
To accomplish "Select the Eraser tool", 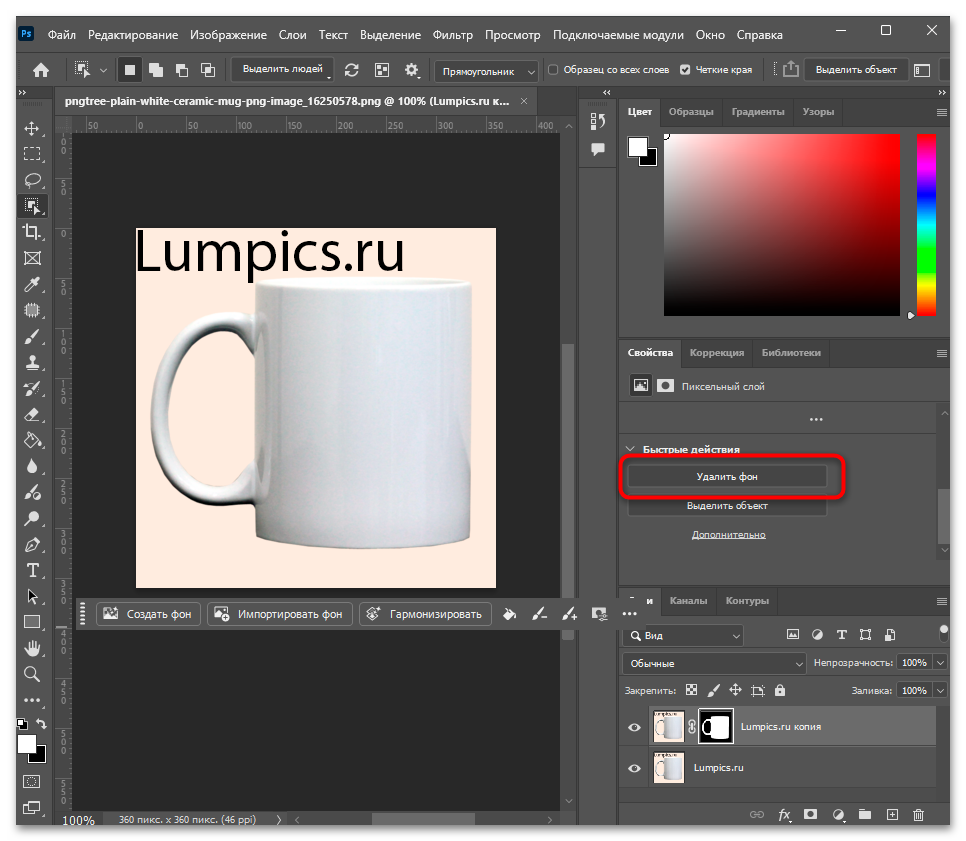I will pyautogui.click(x=32, y=415).
